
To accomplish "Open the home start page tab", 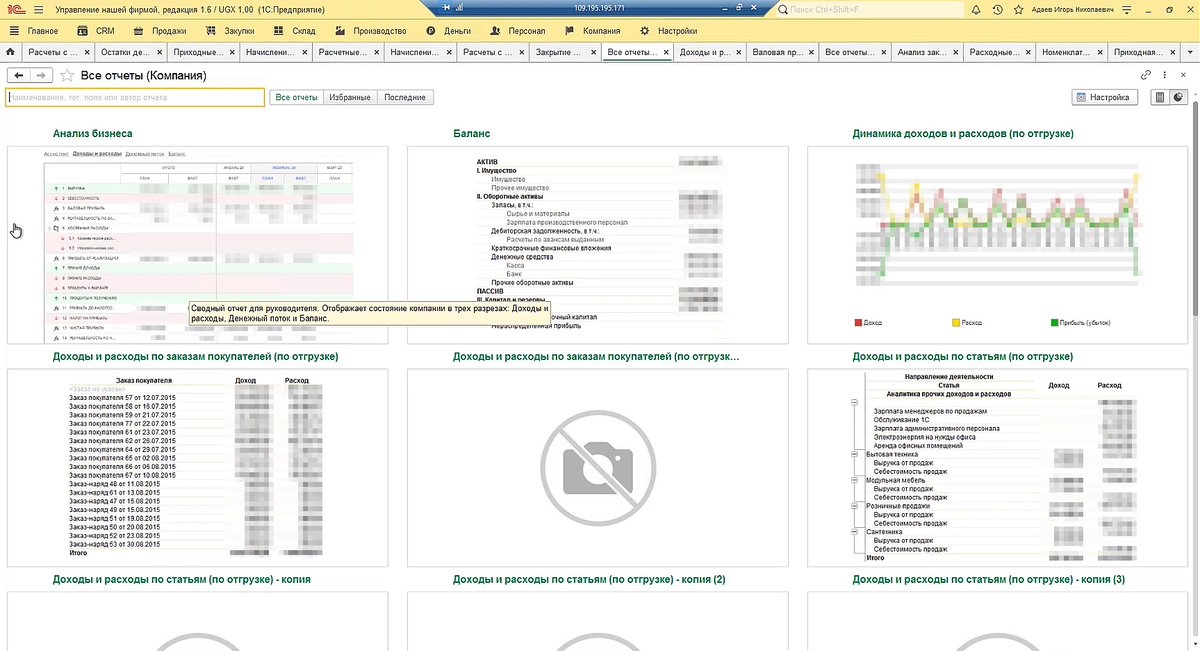I will (10, 52).
